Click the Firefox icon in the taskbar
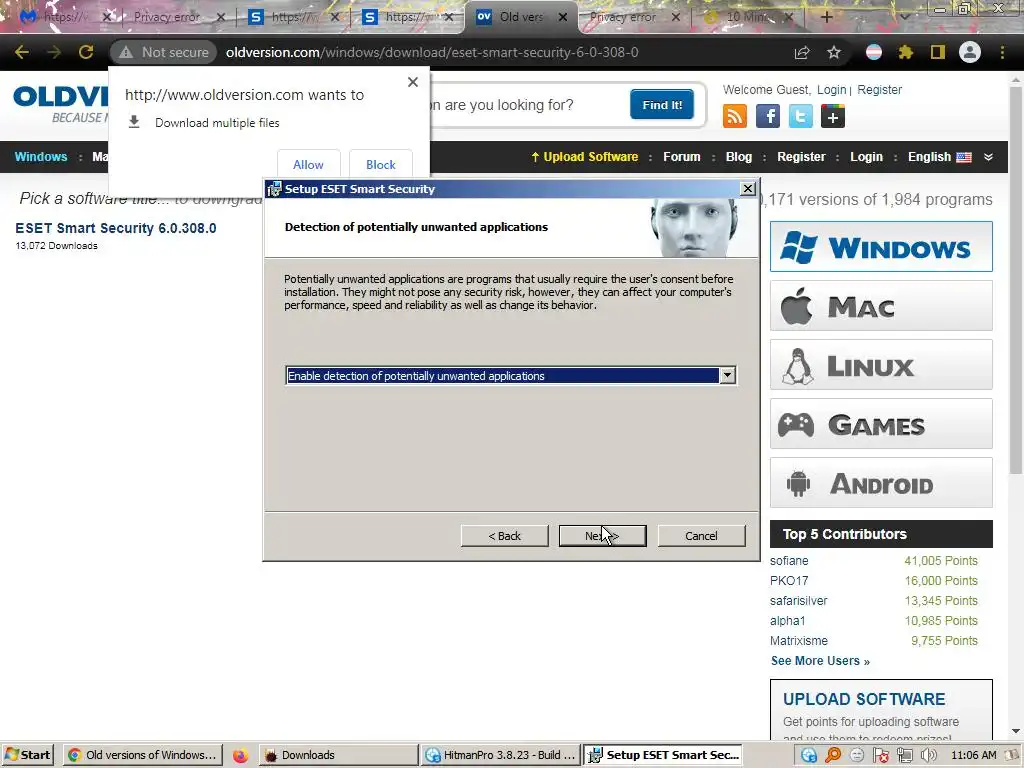 click(240, 755)
